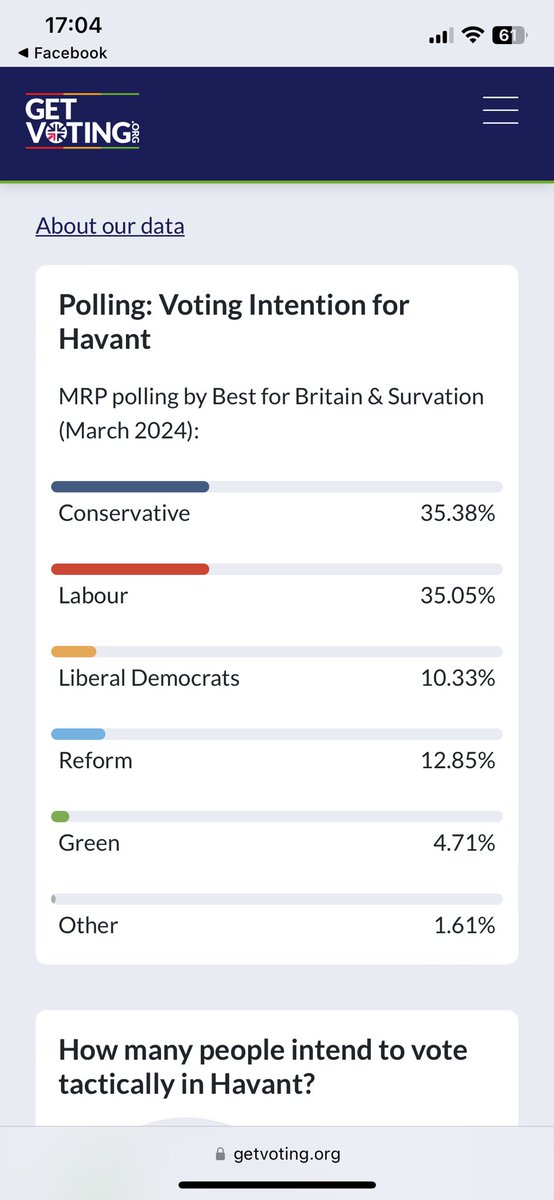This screenshot has height=1200, width=554.
Task: Click the blue Conservative progress bar
Action: coord(130,487)
